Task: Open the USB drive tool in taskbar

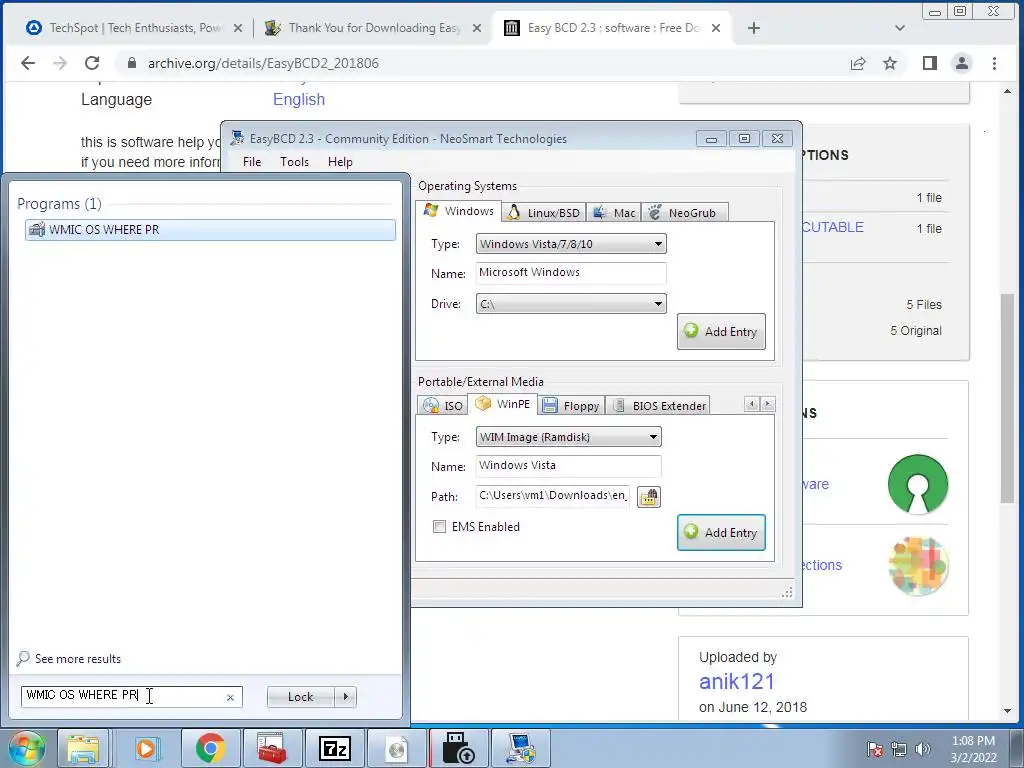Action: point(458,748)
